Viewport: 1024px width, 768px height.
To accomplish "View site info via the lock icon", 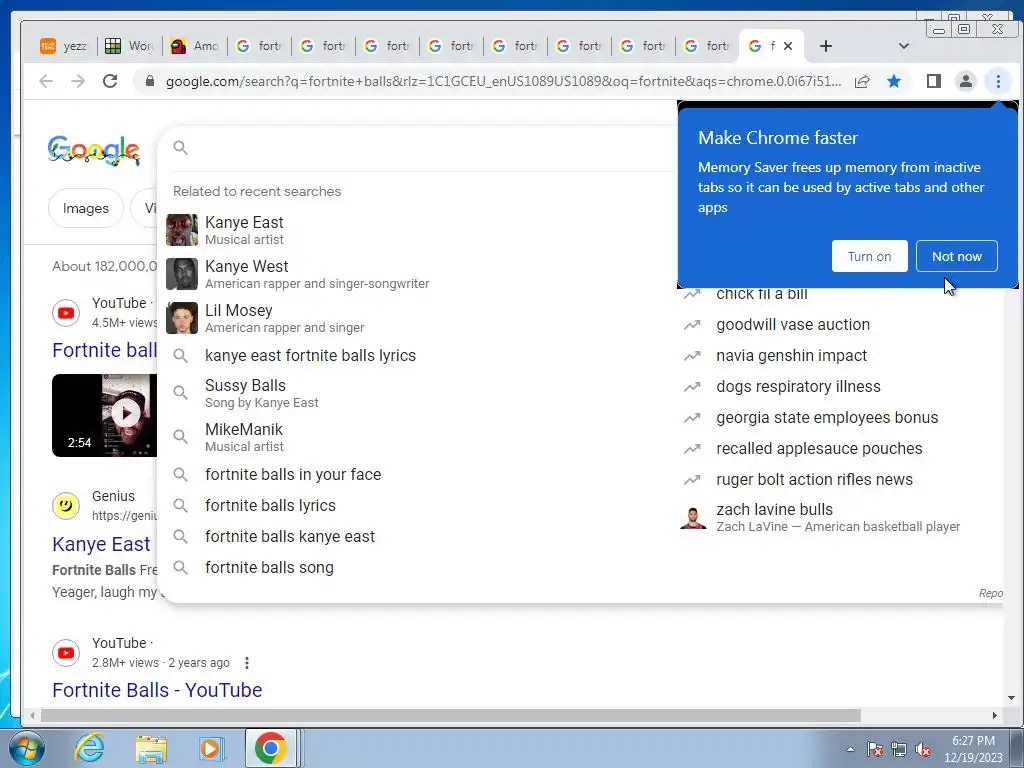I will coord(150,81).
